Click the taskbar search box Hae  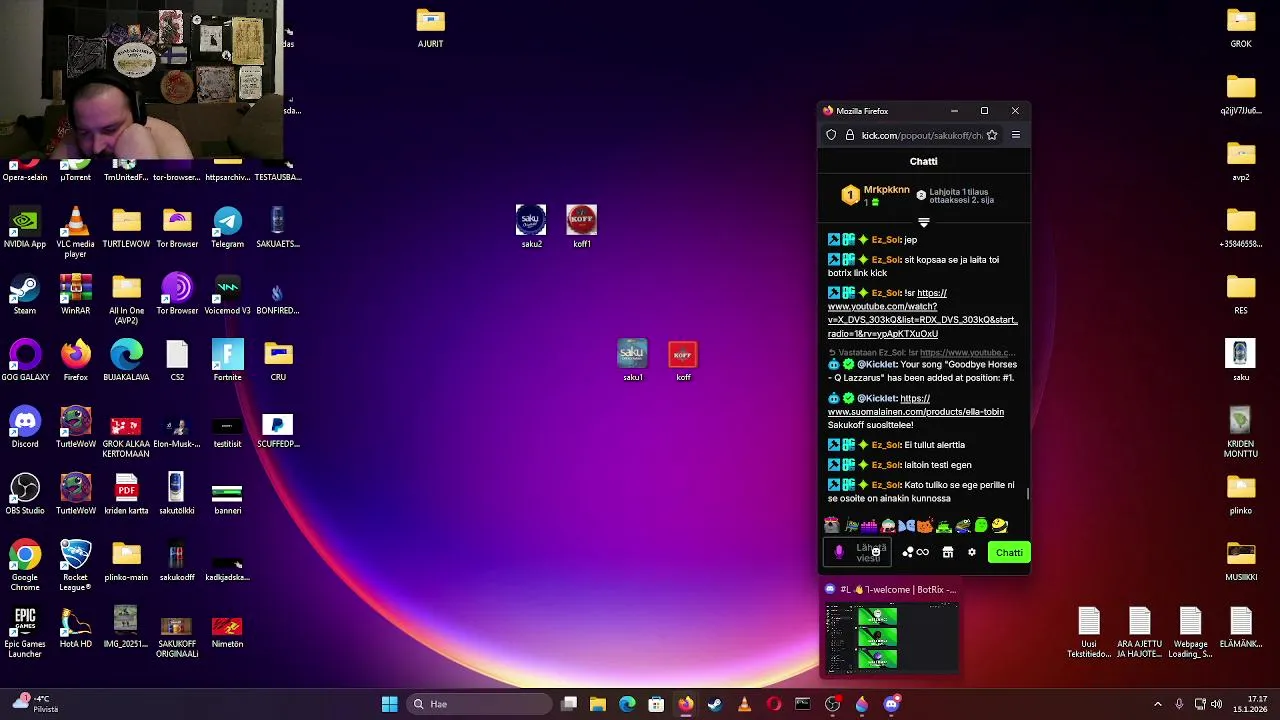(478, 704)
